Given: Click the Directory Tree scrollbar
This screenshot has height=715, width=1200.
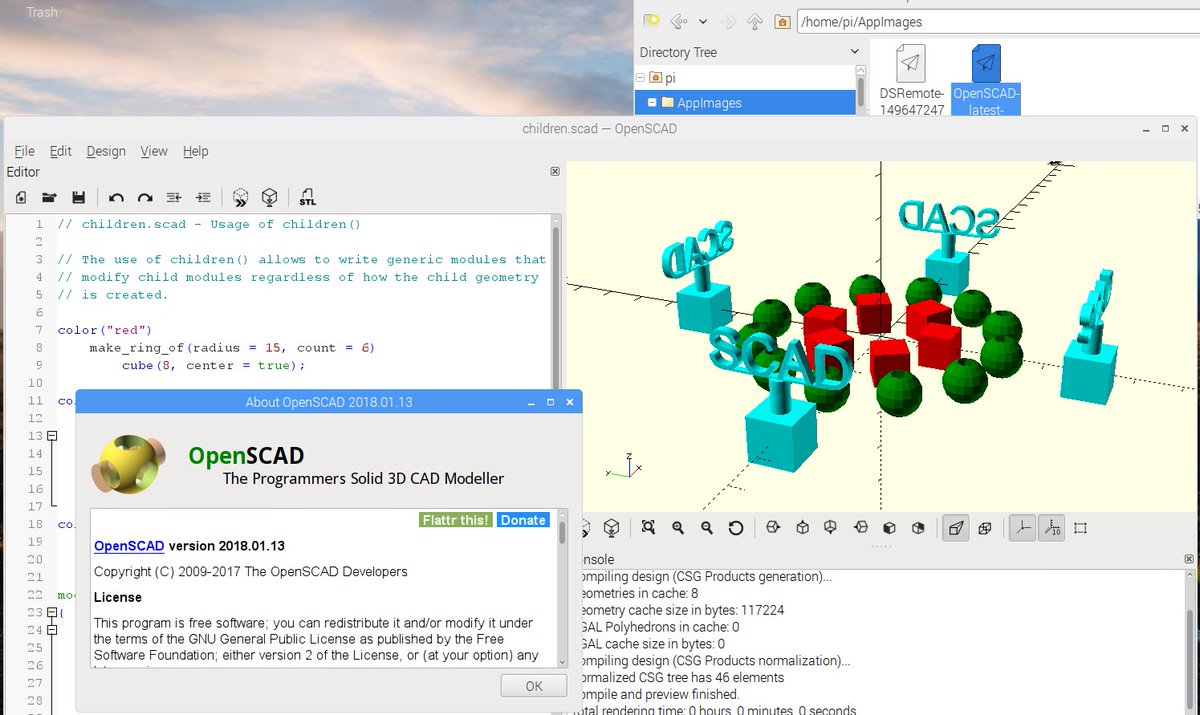Looking at the screenshot, I should [859, 90].
